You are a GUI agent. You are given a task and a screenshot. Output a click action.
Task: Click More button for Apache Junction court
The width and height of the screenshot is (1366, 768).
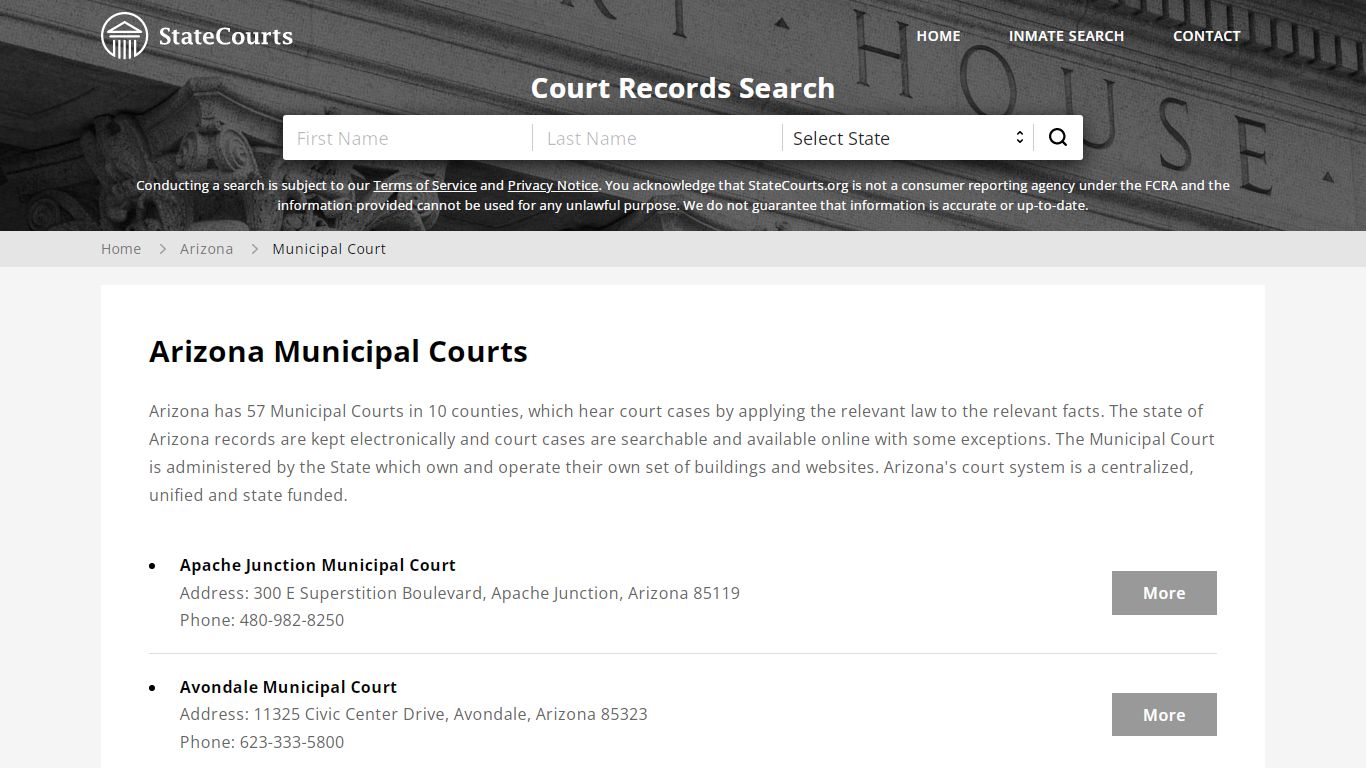pos(1164,593)
